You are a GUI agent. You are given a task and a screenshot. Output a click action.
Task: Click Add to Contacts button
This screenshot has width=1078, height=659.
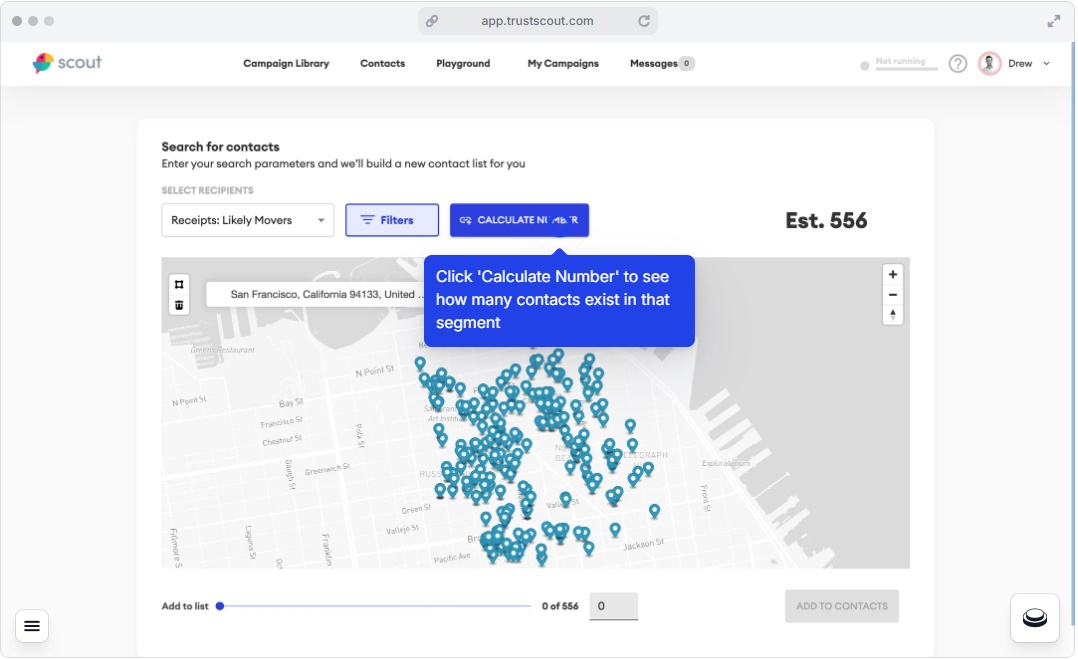tap(842, 606)
